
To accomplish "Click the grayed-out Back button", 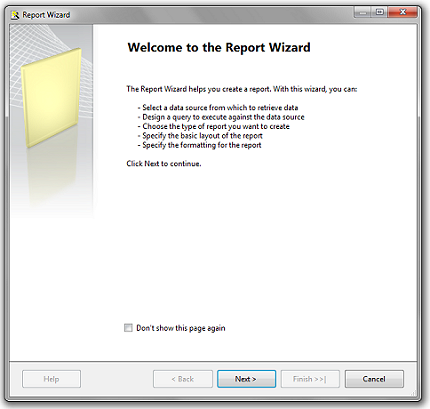I will [x=183, y=379].
